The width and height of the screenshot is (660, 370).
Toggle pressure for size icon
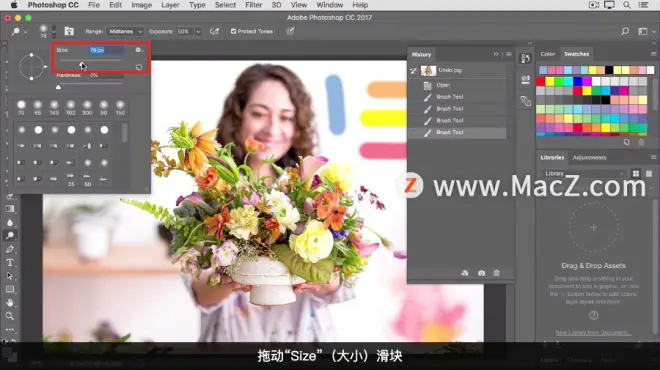coord(290,31)
